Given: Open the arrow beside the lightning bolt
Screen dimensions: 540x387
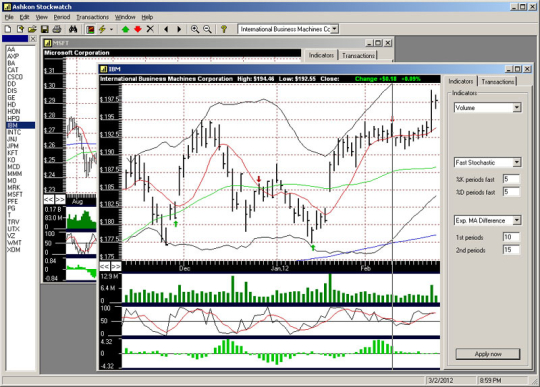Looking at the screenshot, I should 111,29.
